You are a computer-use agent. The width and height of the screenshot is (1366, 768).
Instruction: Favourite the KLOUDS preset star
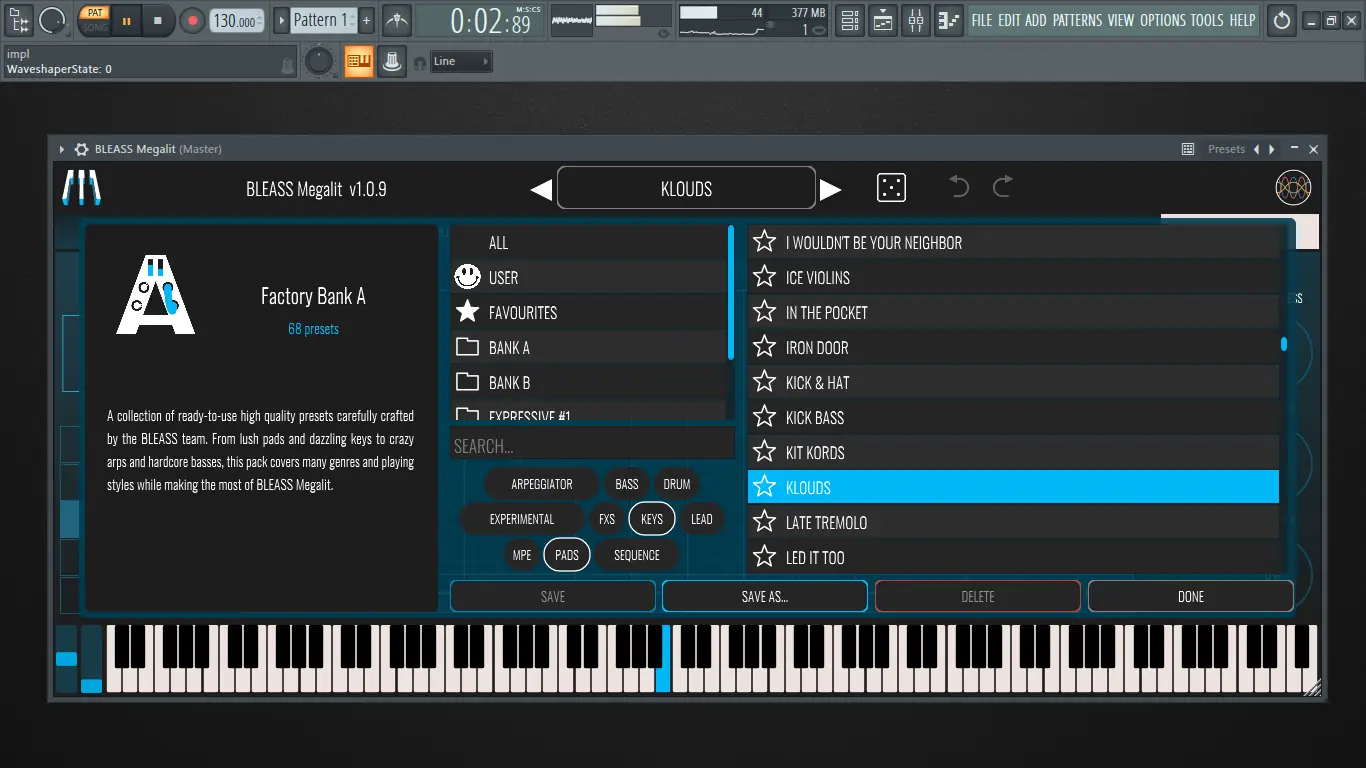(765, 487)
